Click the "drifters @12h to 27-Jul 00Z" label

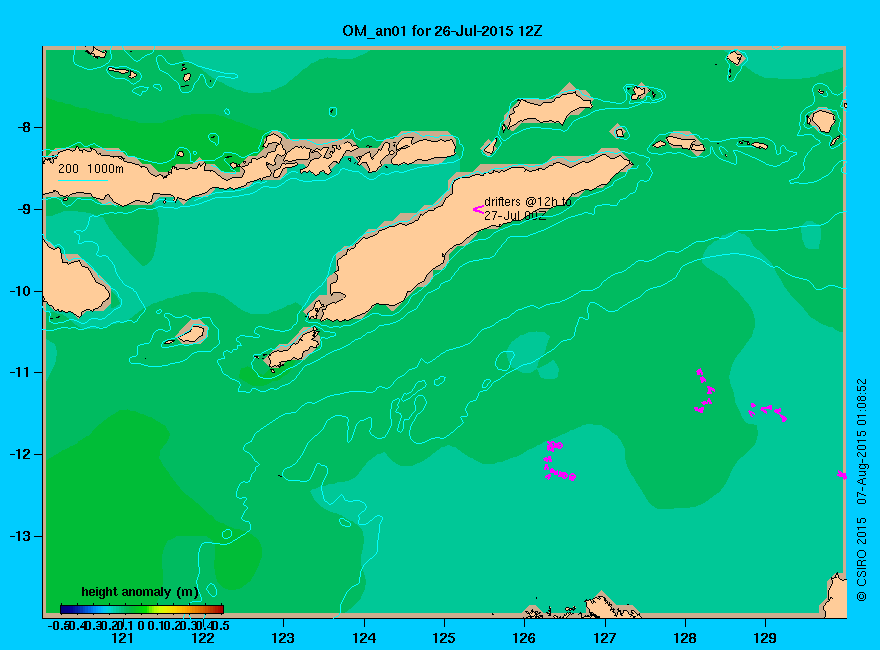coord(528,208)
